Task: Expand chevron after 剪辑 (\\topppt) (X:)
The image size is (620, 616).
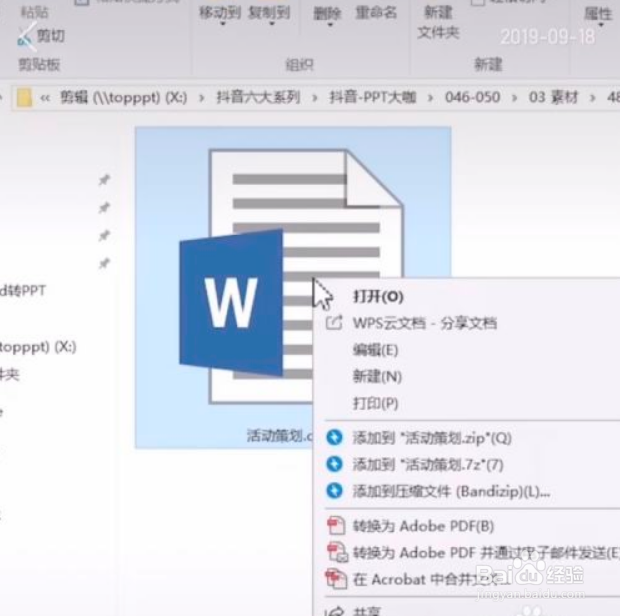Action: [x=201, y=98]
